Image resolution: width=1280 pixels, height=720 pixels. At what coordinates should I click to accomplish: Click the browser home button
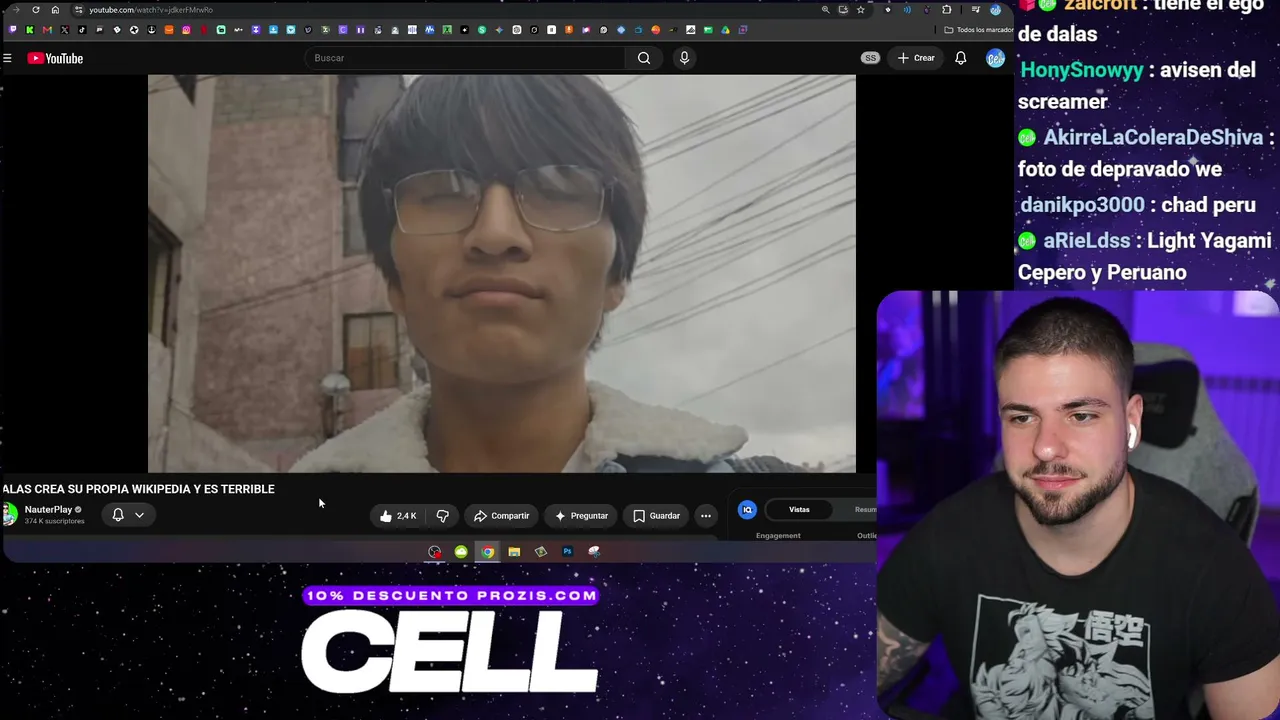(x=55, y=10)
